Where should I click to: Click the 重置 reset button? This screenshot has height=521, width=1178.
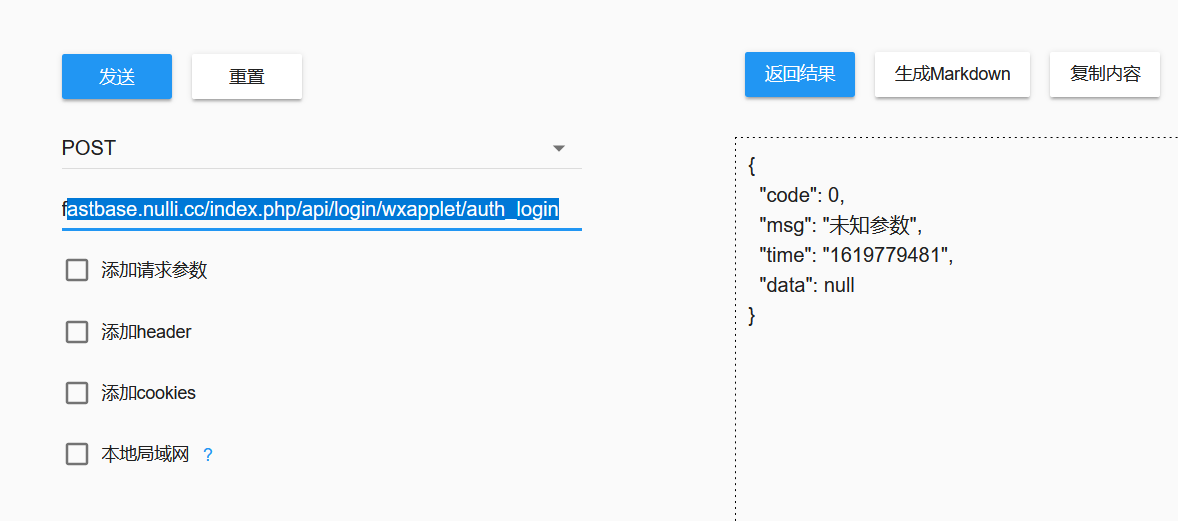pyautogui.click(x=246, y=77)
